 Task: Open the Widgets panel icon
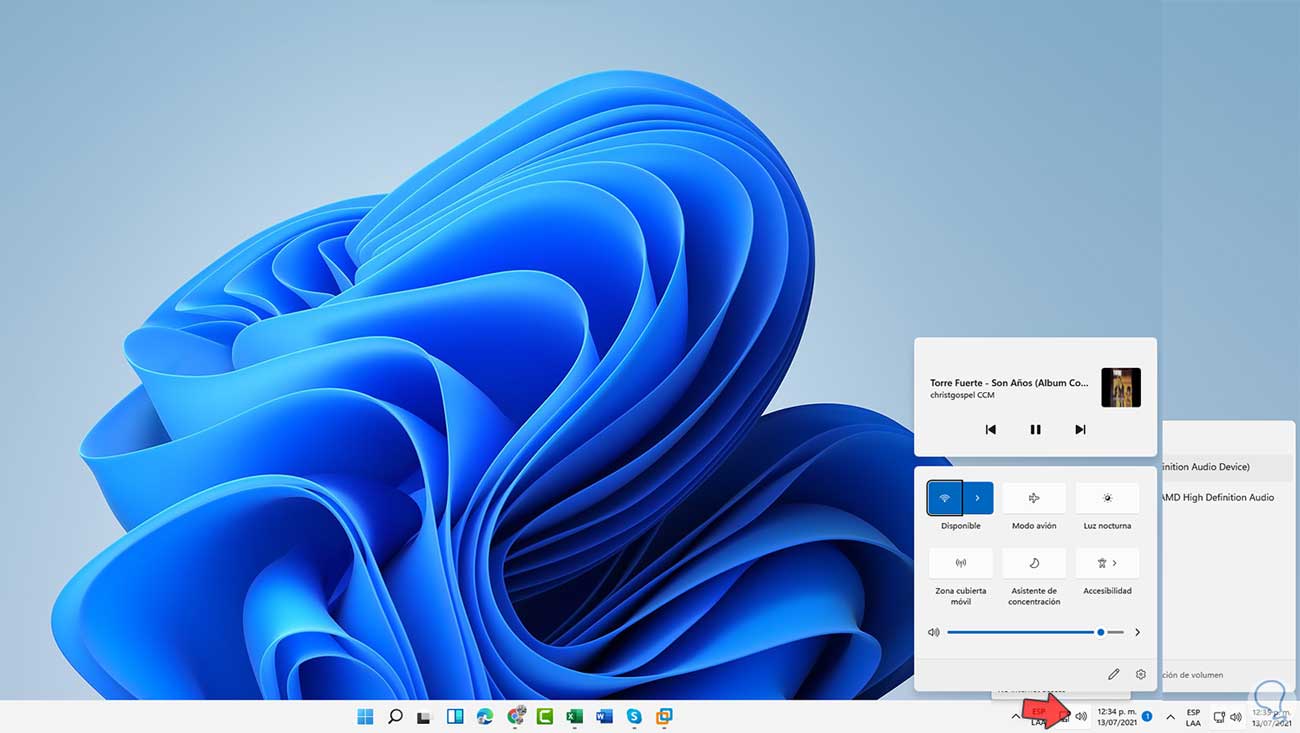(x=454, y=716)
